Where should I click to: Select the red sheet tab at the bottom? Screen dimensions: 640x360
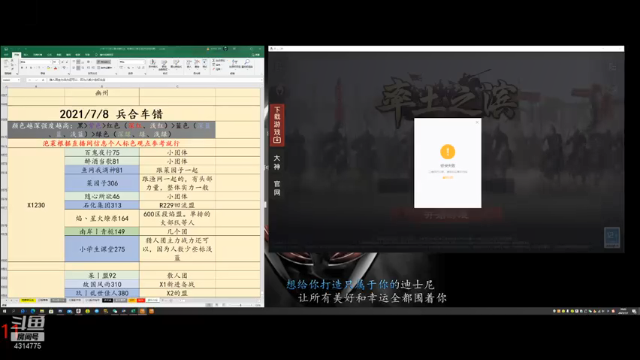(141, 300)
